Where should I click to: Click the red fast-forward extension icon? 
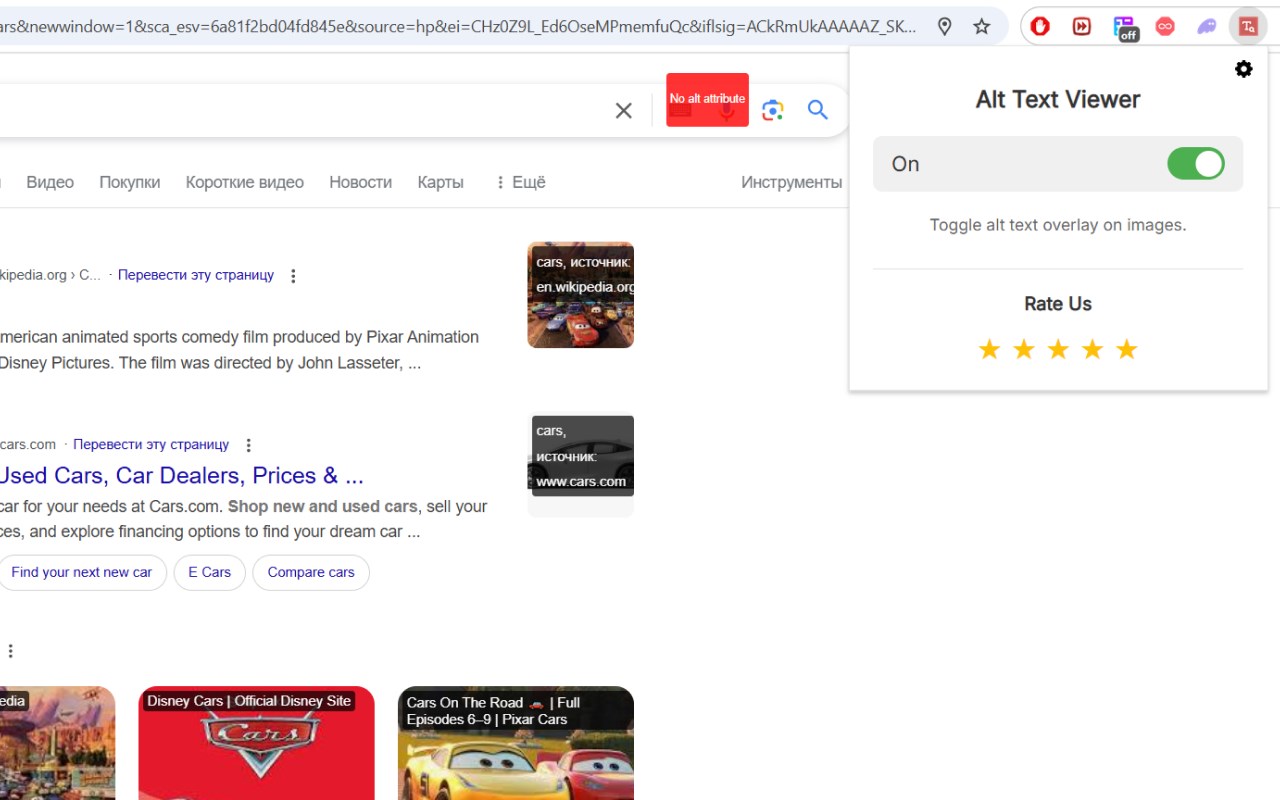pyautogui.click(x=1082, y=27)
